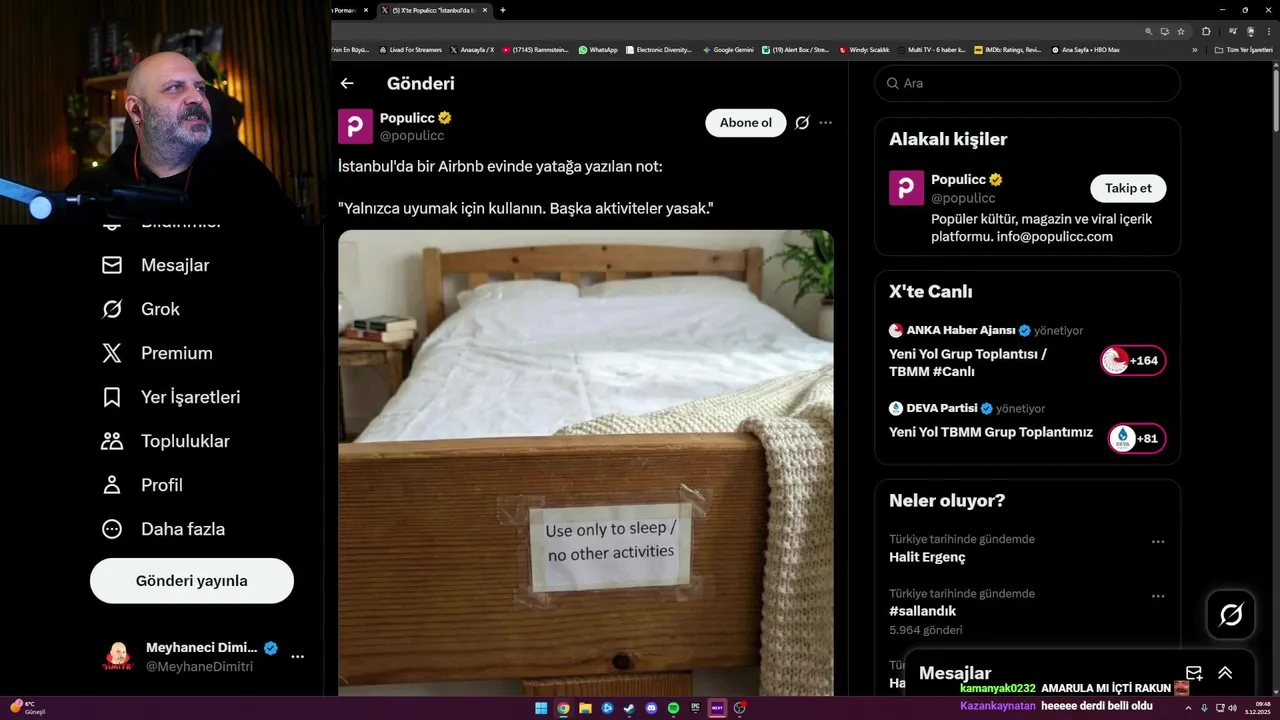The width and height of the screenshot is (1280, 720).
Task: Open the Yeni Yol Grup Toplantısı live broadcast
Action: click(x=968, y=362)
